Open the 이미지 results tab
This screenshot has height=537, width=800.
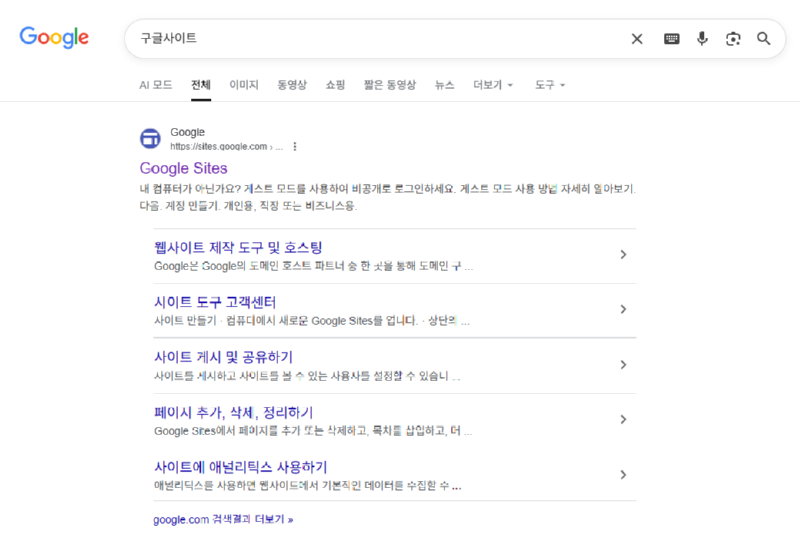coord(244,85)
